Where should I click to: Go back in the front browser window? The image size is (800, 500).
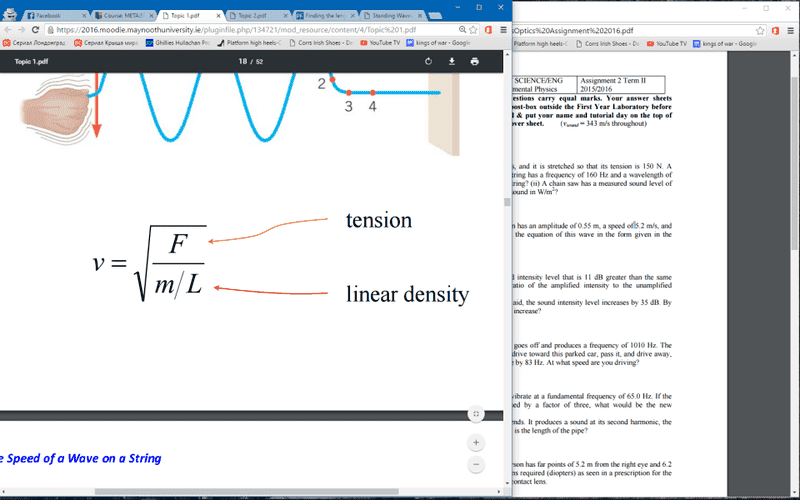tap(7, 30)
